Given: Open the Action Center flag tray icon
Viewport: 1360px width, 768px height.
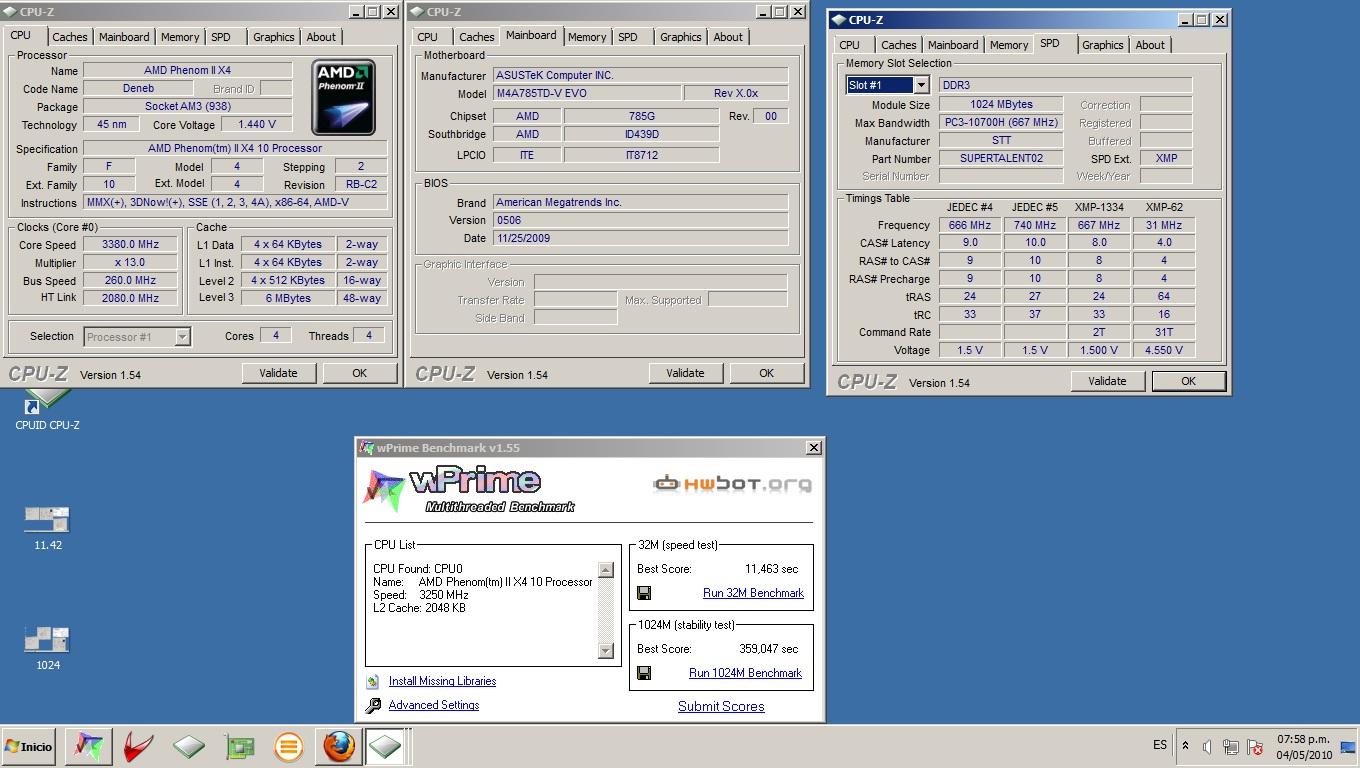Looking at the screenshot, I should click(1255, 746).
